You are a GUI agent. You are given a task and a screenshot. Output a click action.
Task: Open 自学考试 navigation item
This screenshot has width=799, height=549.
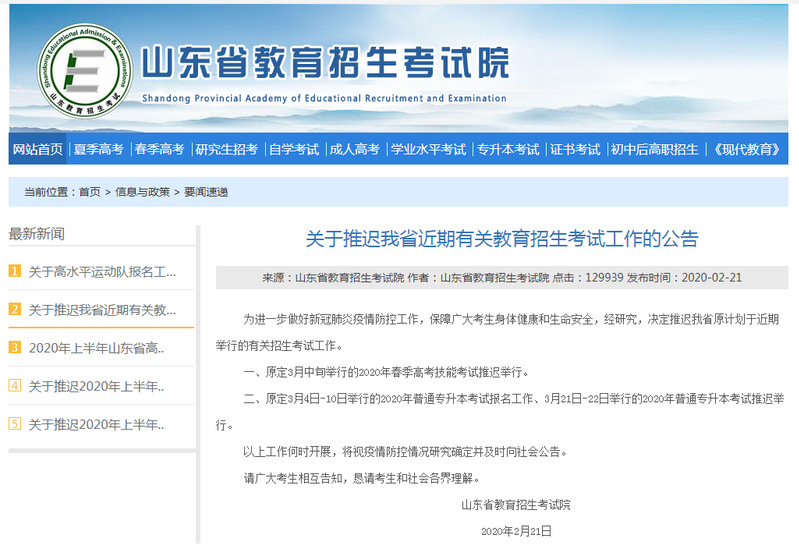[294, 149]
